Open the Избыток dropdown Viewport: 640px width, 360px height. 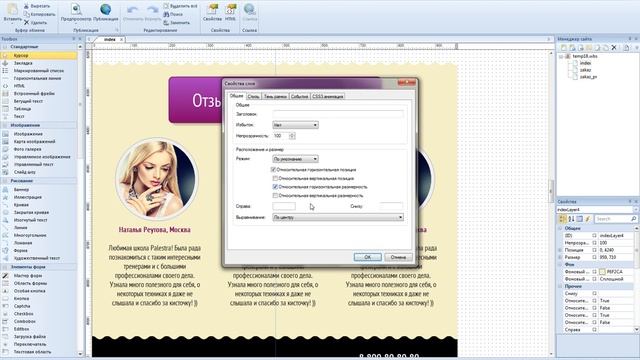tap(295, 125)
